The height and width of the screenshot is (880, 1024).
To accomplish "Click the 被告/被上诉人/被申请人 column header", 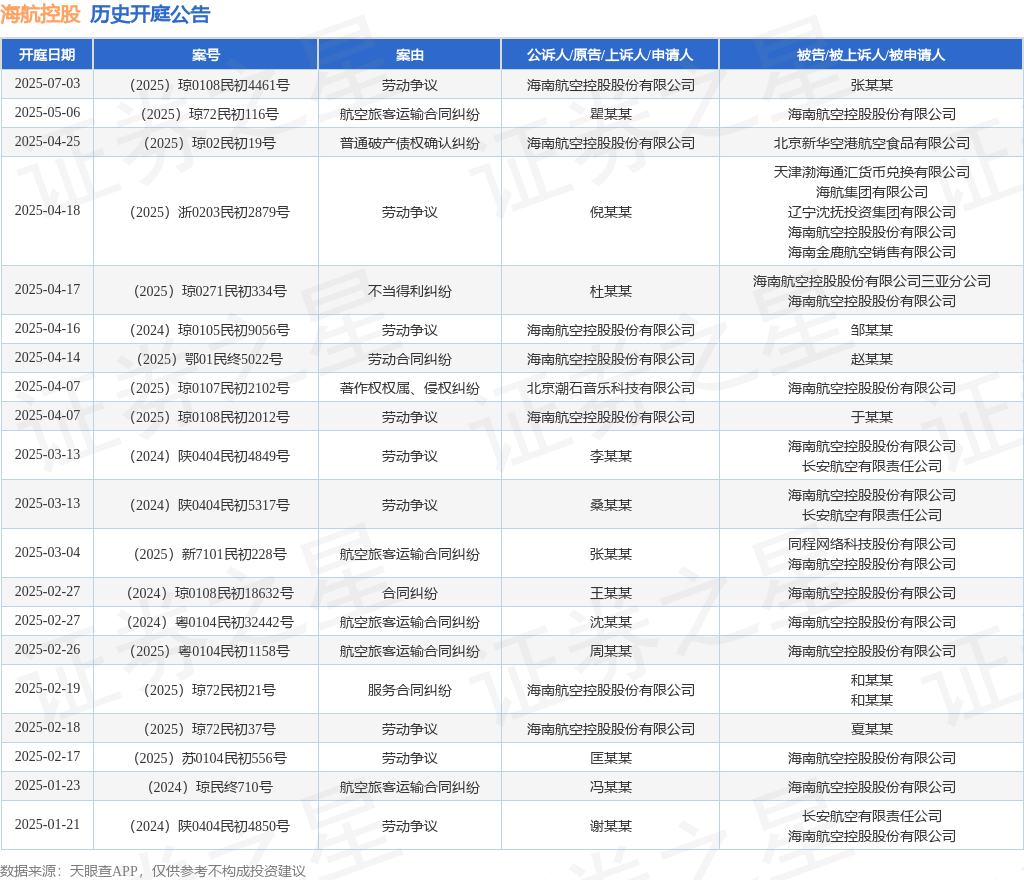I will click(871, 55).
